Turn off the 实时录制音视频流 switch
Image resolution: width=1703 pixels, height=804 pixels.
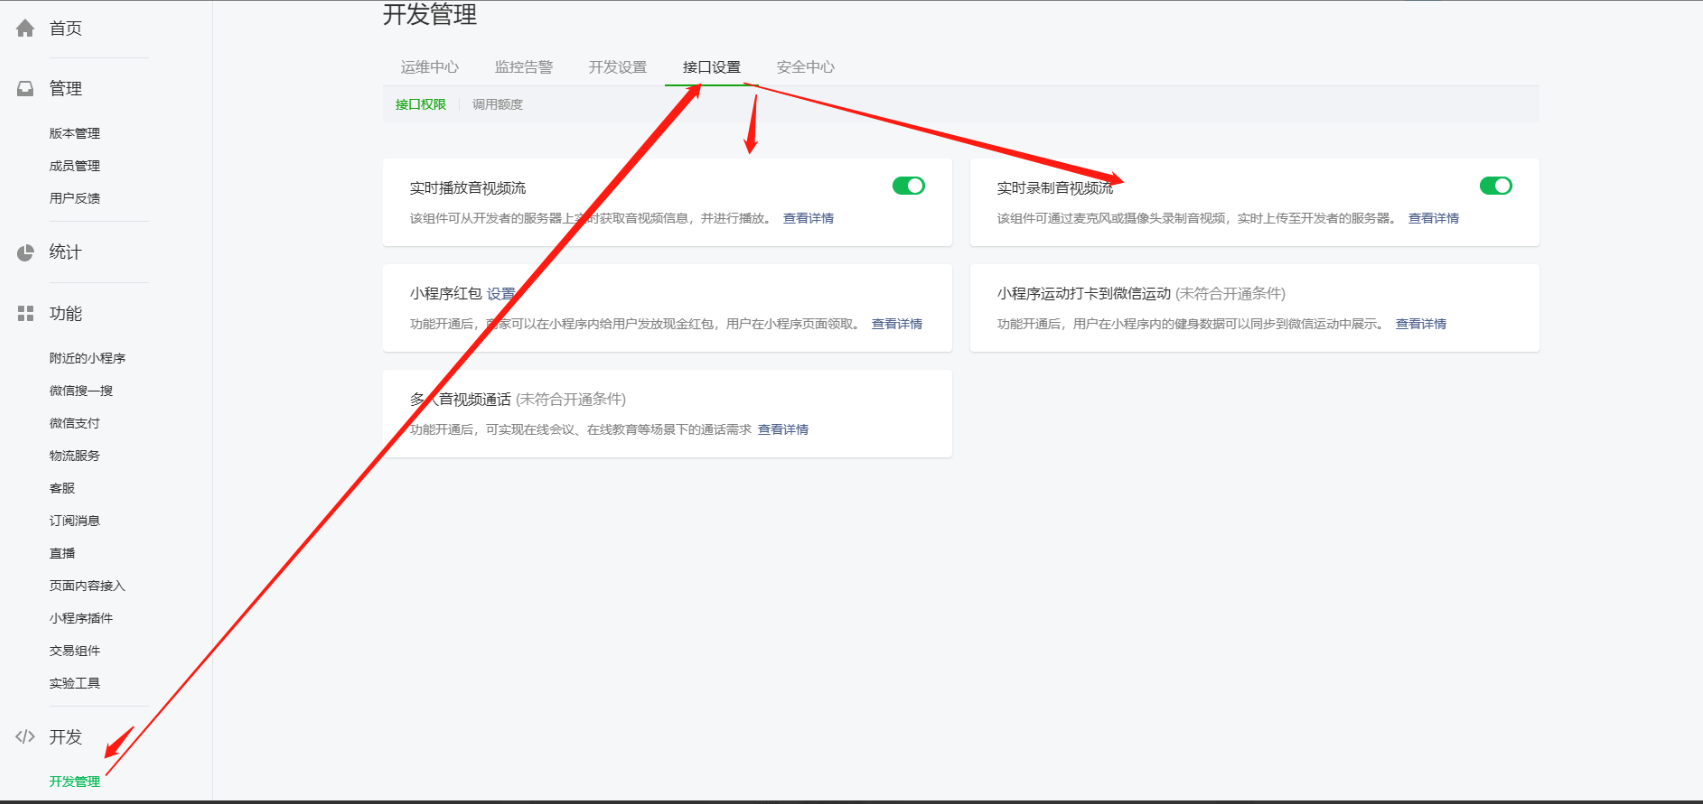[x=1496, y=186]
